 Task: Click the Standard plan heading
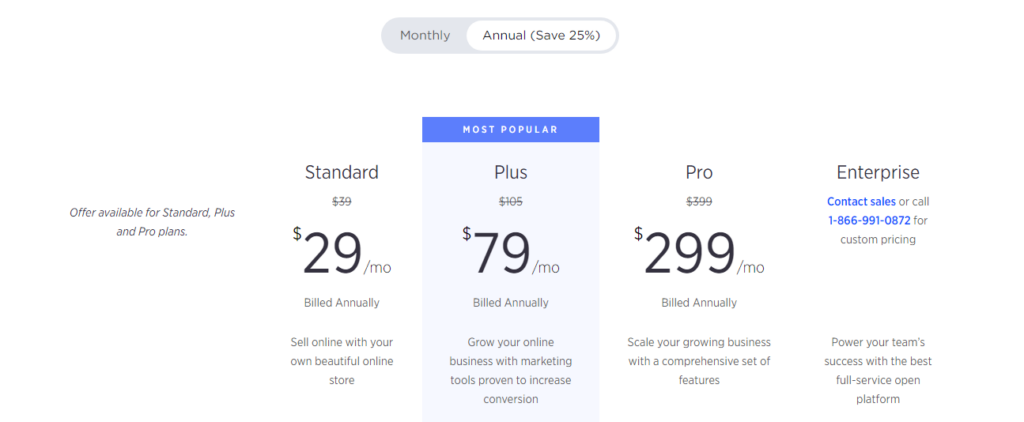[342, 172]
